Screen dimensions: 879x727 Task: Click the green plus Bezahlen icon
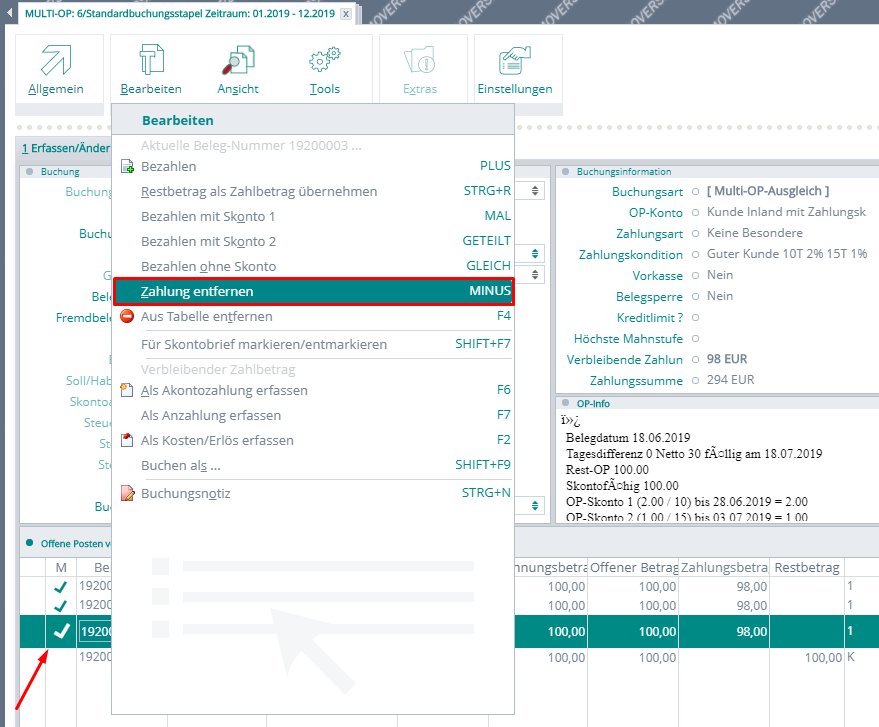[x=127, y=166]
